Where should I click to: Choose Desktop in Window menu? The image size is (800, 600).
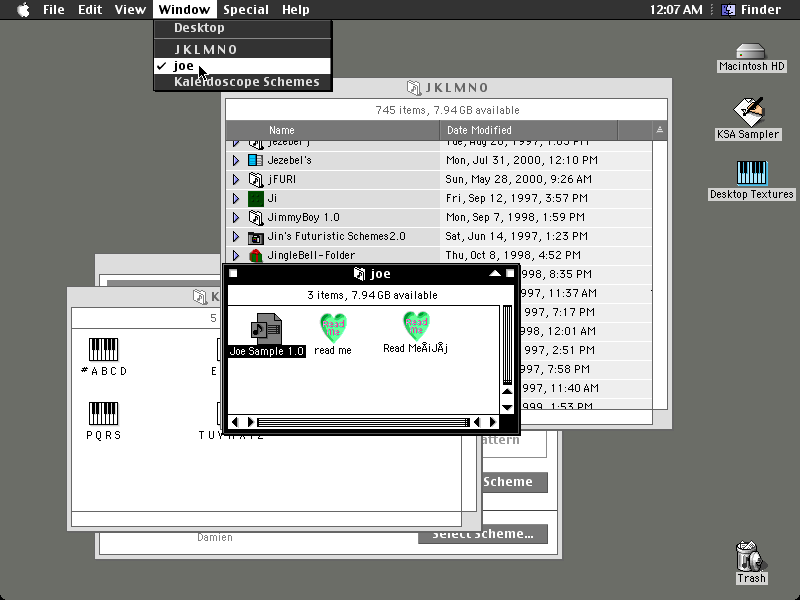point(243,28)
